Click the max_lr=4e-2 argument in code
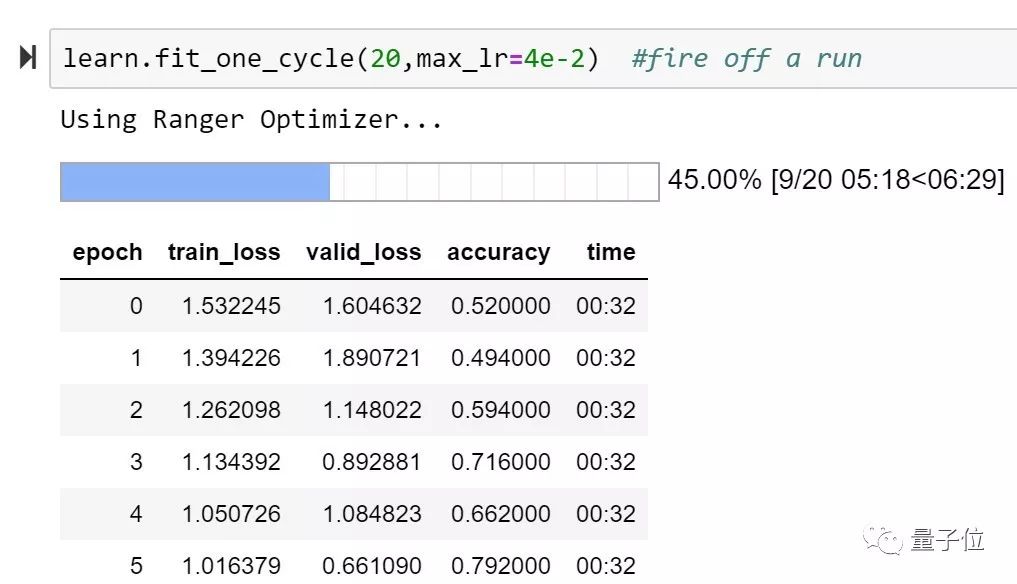Screen dimensions: 1017x584 pyautogui.click(x=500, y=58)
